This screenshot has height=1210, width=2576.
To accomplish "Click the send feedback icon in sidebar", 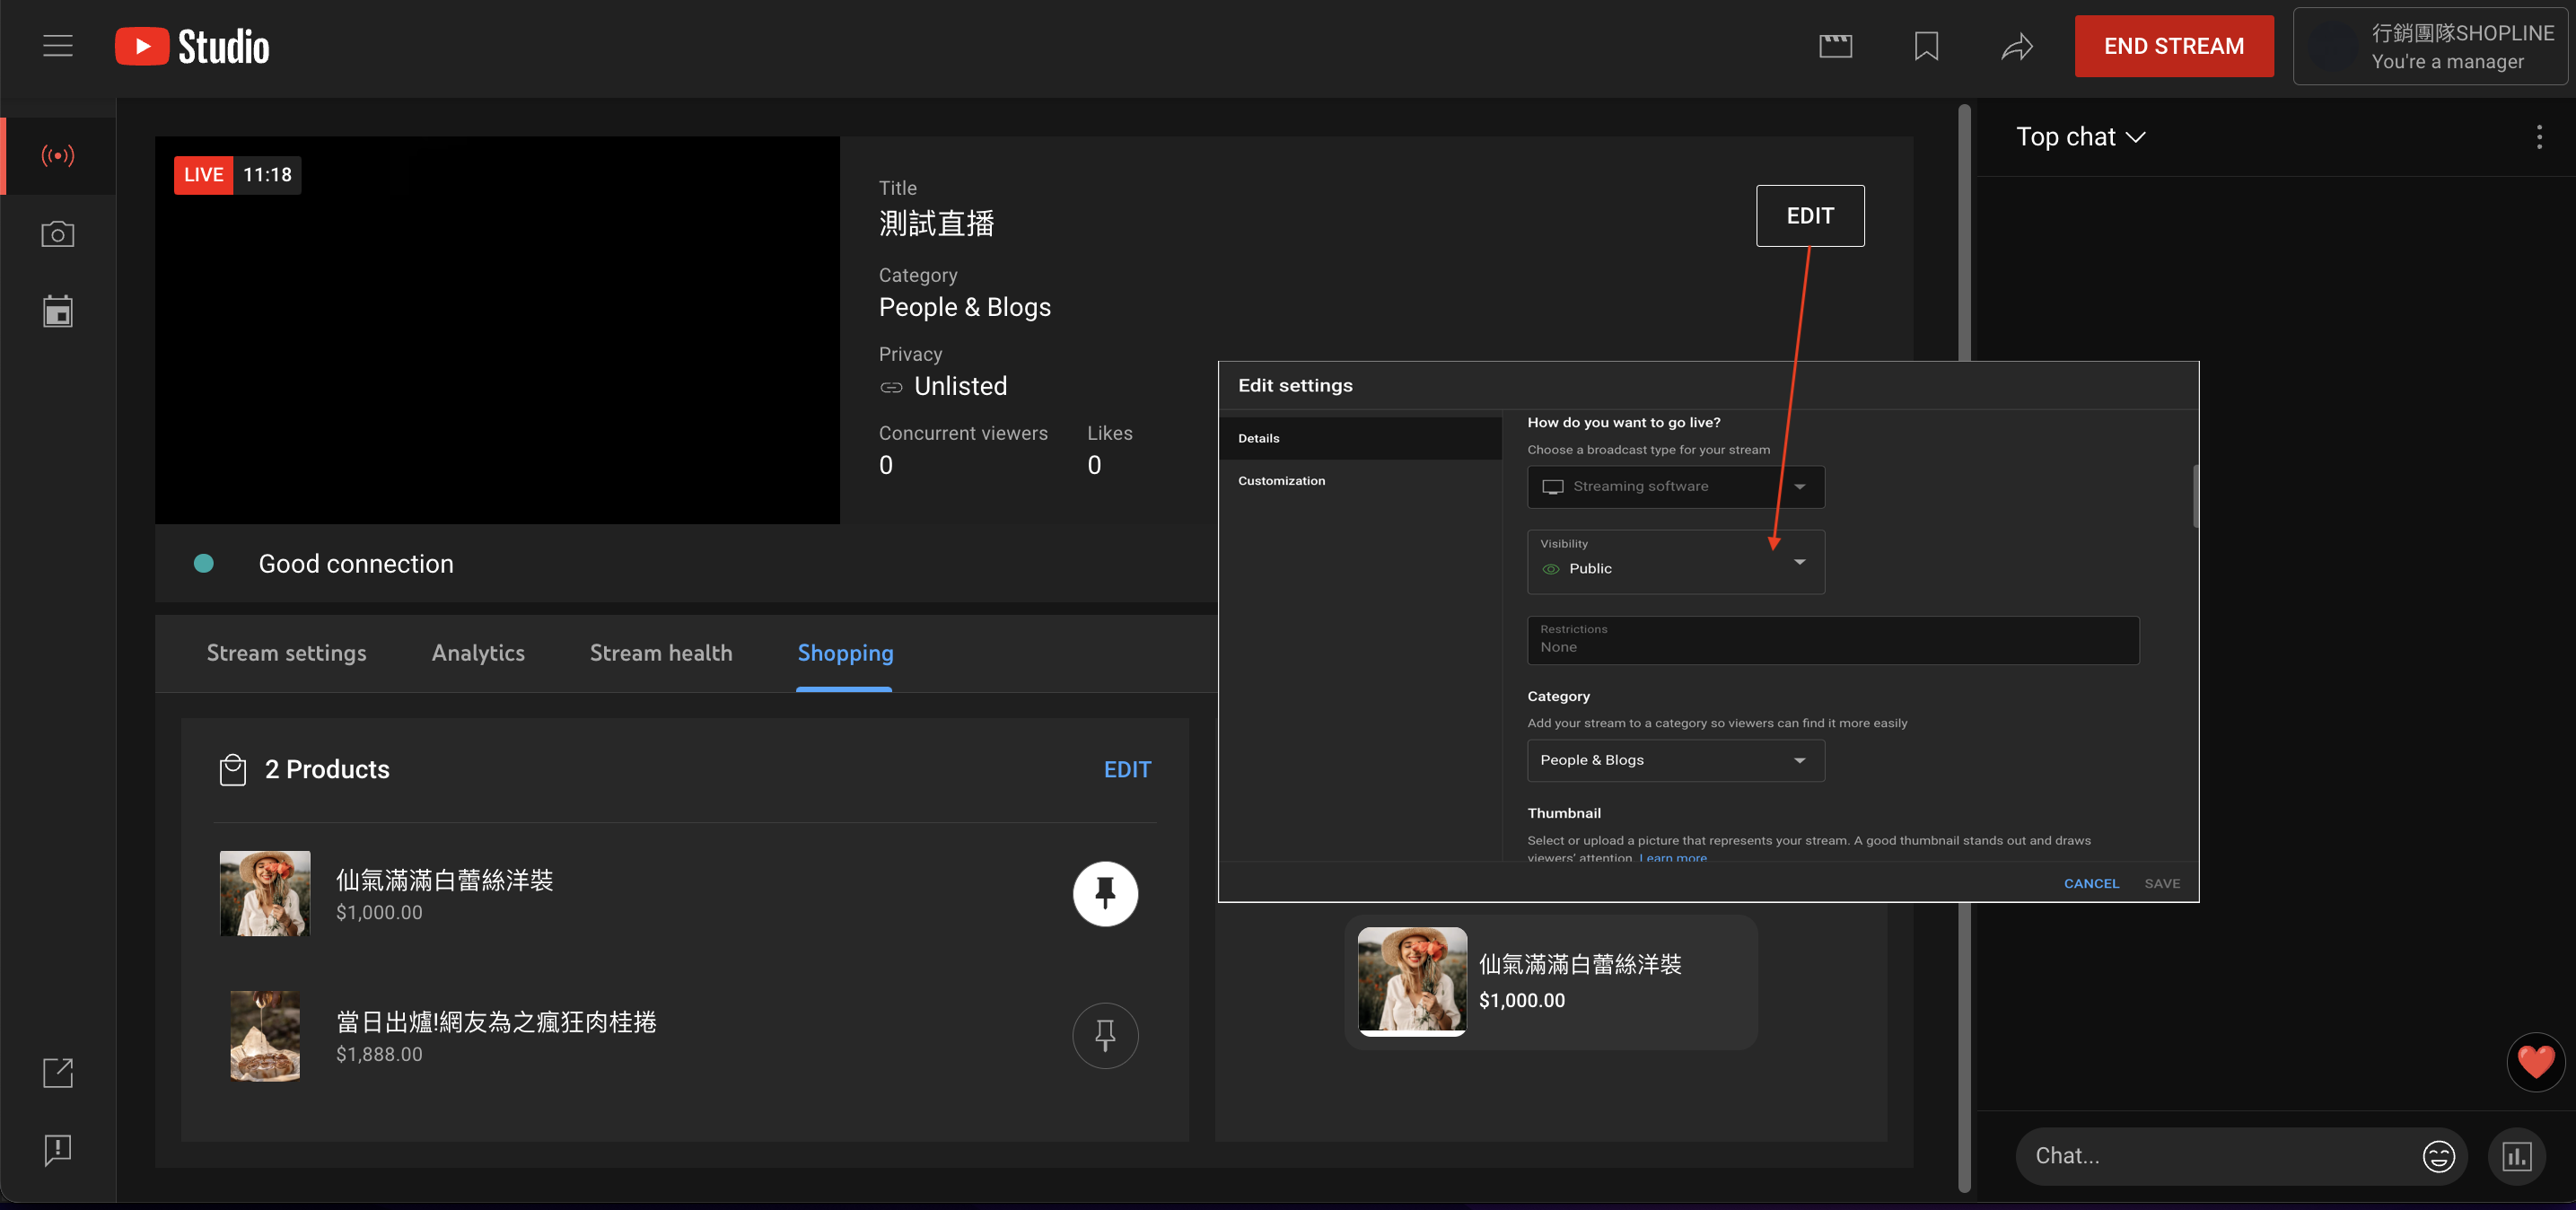I will pyautogui.click(x=58, y=1150).
